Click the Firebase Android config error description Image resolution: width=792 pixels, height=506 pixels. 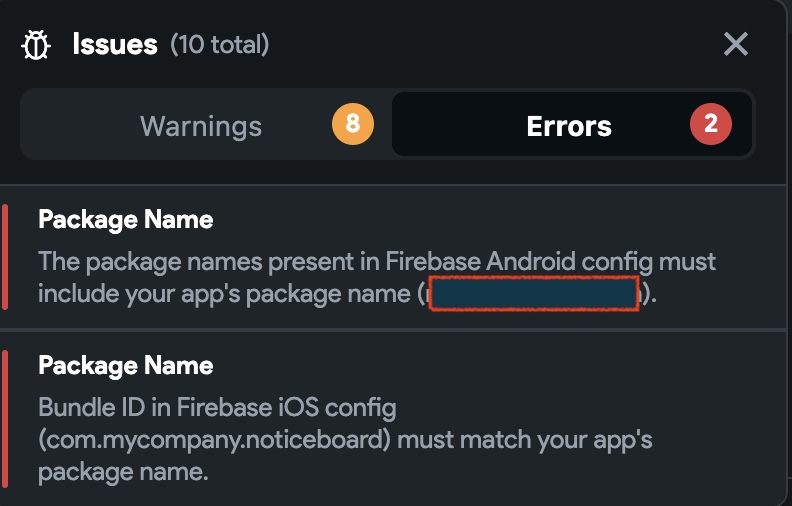pos(377,277)
